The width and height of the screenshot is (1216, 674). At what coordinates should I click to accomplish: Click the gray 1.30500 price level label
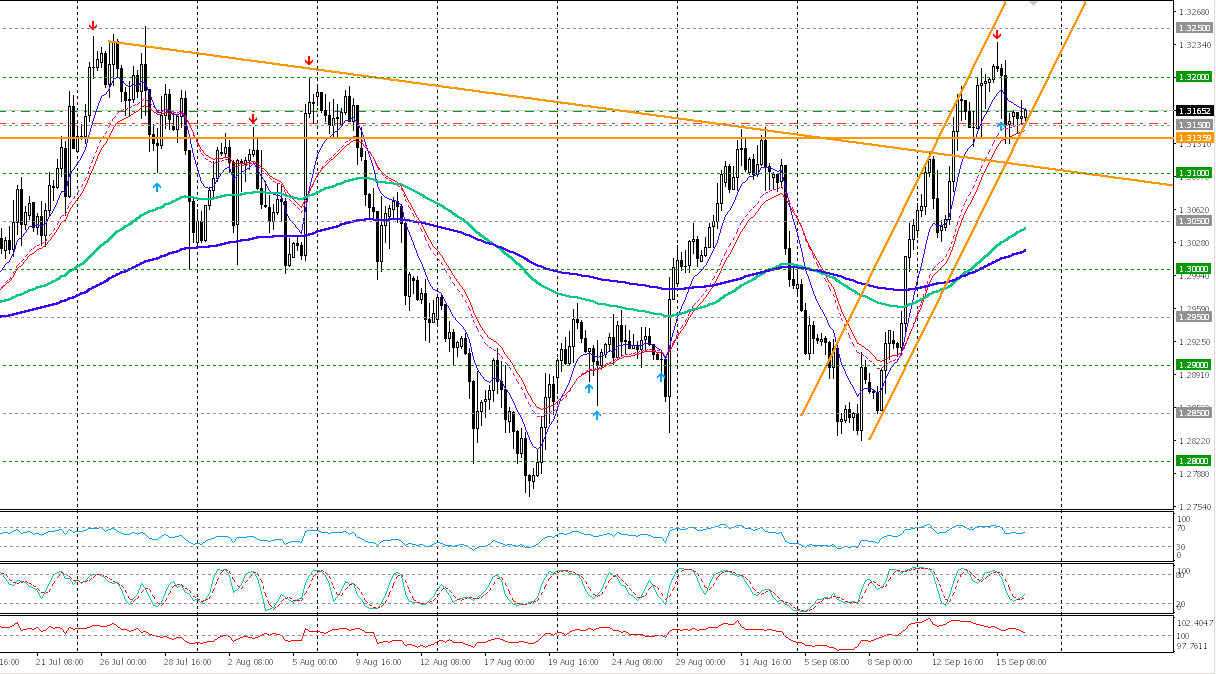pyautogui.click(x=1195, y=221)
